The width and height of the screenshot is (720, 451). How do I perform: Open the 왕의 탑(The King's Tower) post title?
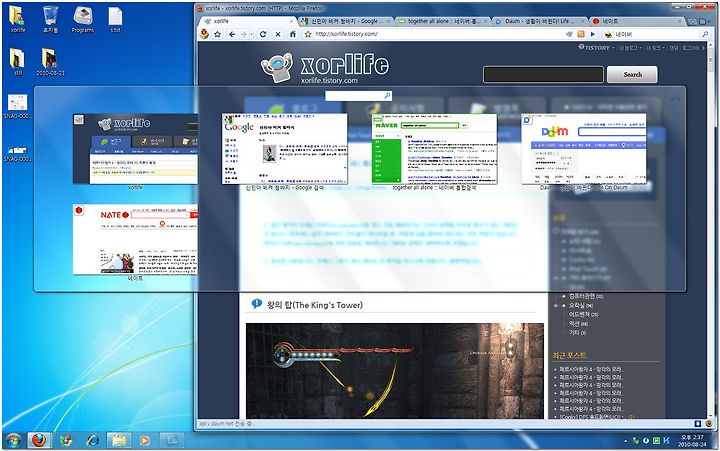pos(315,305)
